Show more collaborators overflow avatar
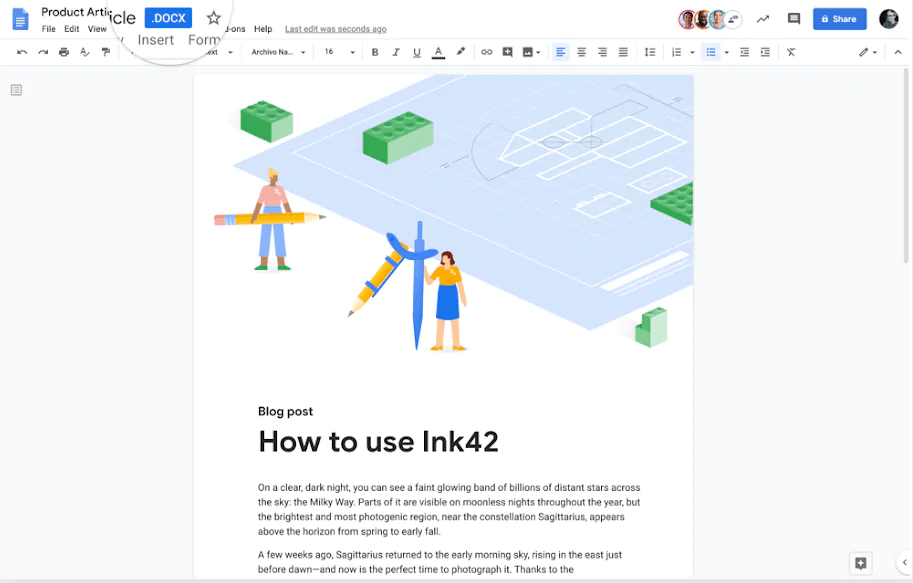913x583 pixels. click(734, 19)
